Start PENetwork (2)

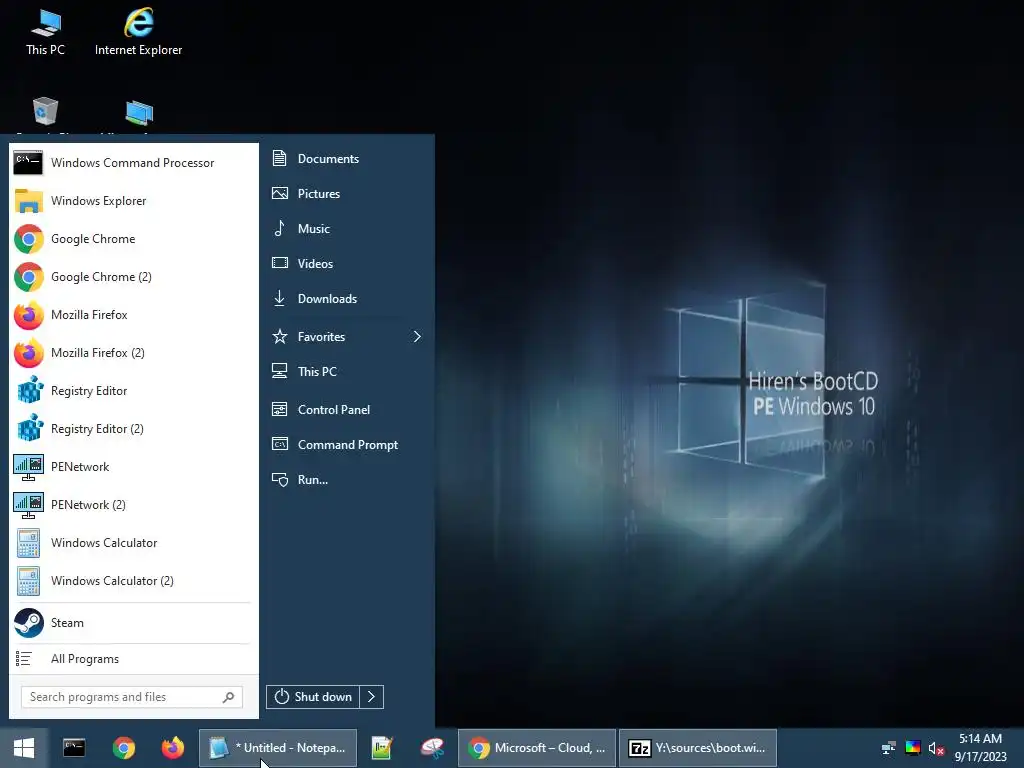point(133,505)
